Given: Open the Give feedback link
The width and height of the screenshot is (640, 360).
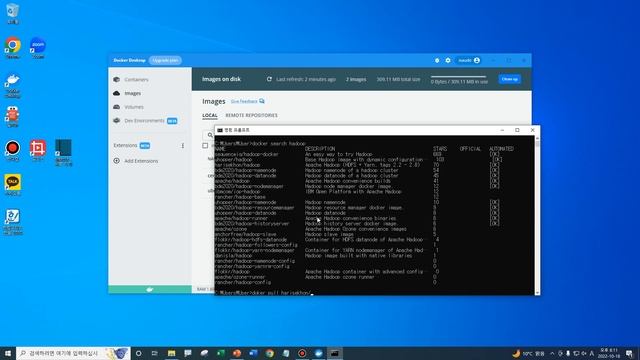Looking at the screenshot, I should [247, 101].
